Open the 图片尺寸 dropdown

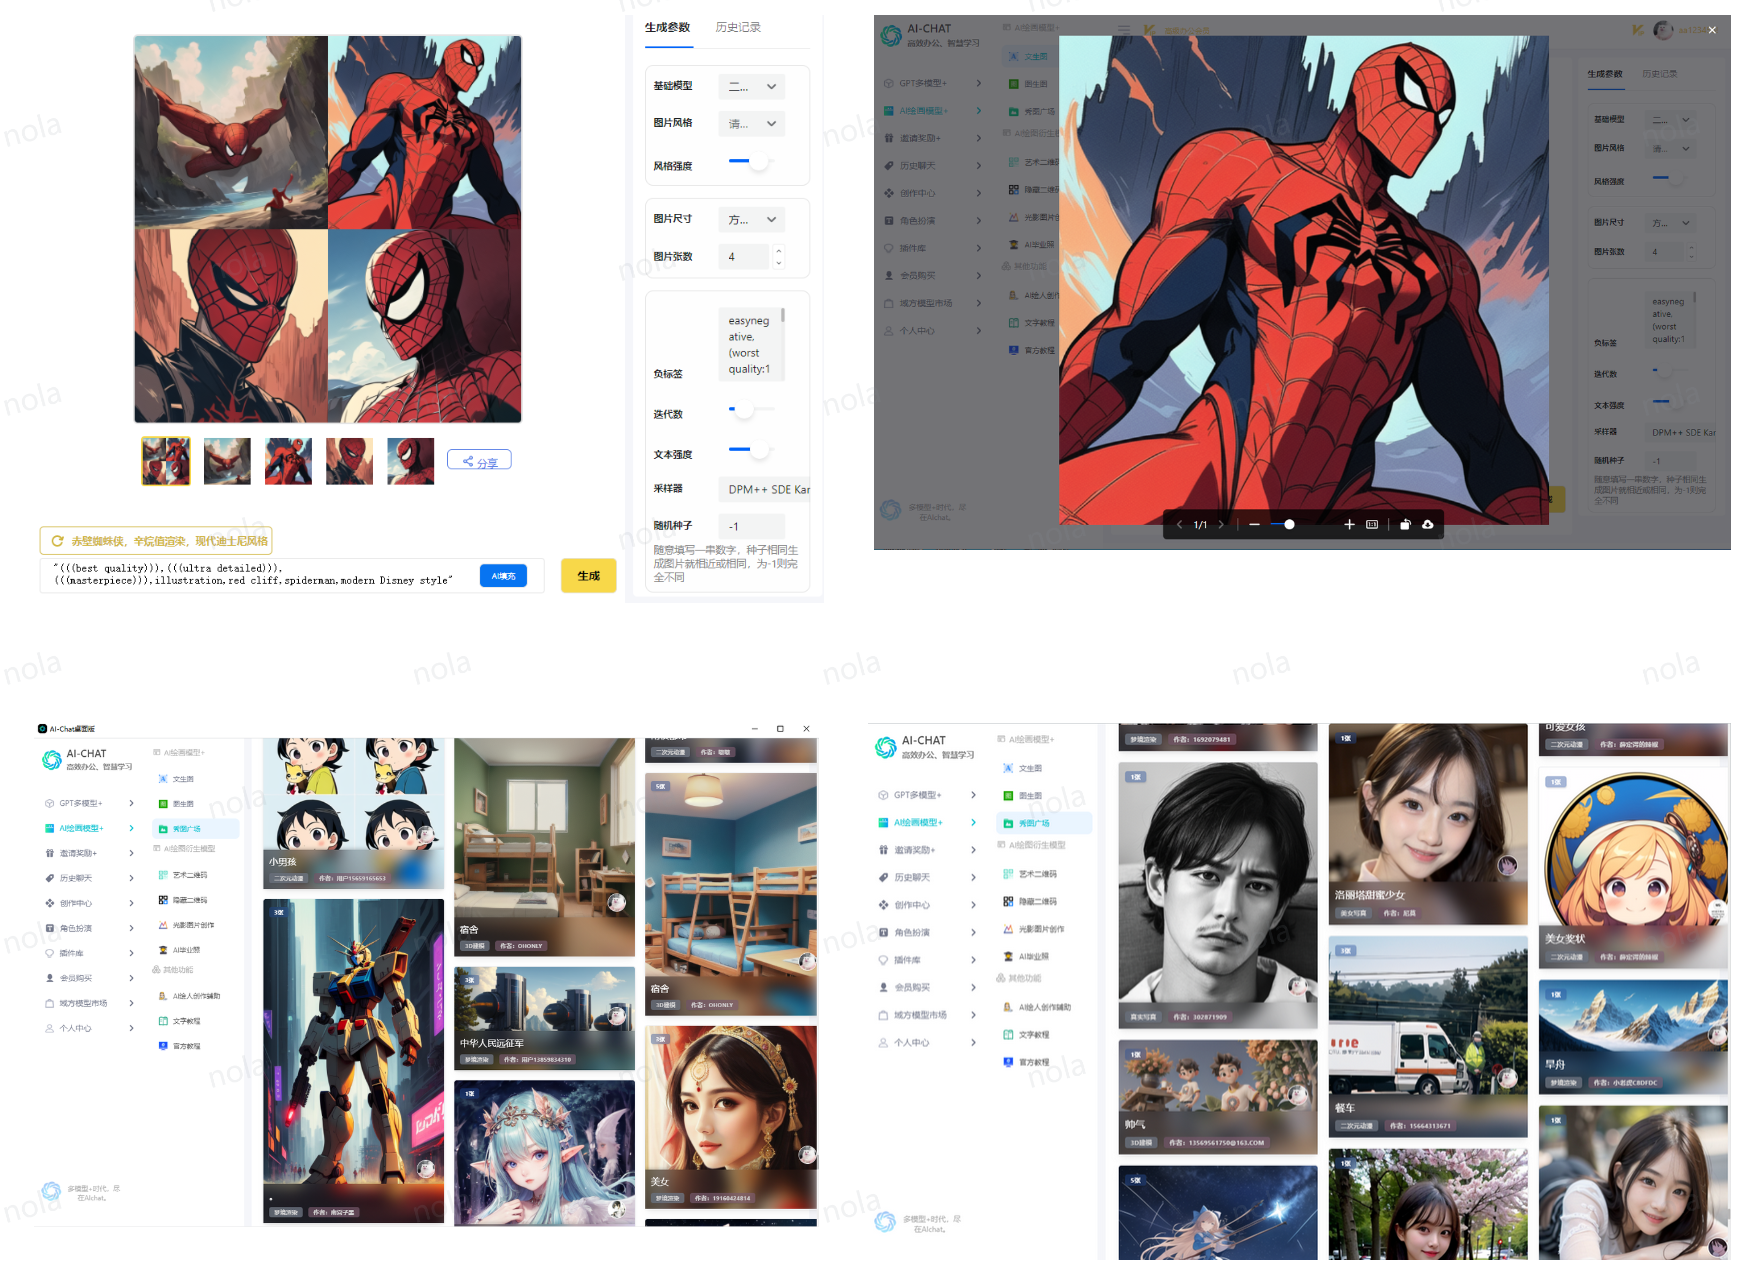point(751,219)
